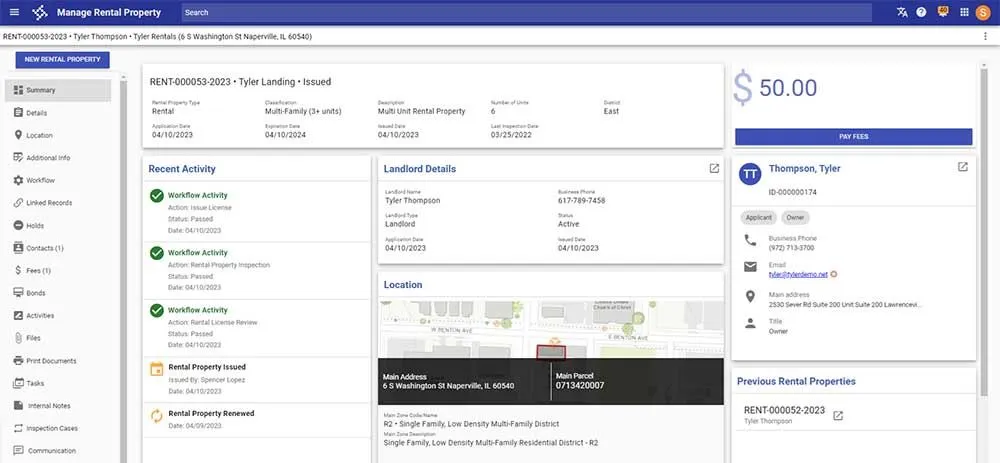Click the translate language icon
The height and width of the screenshot is (463, 1000).
902,13
